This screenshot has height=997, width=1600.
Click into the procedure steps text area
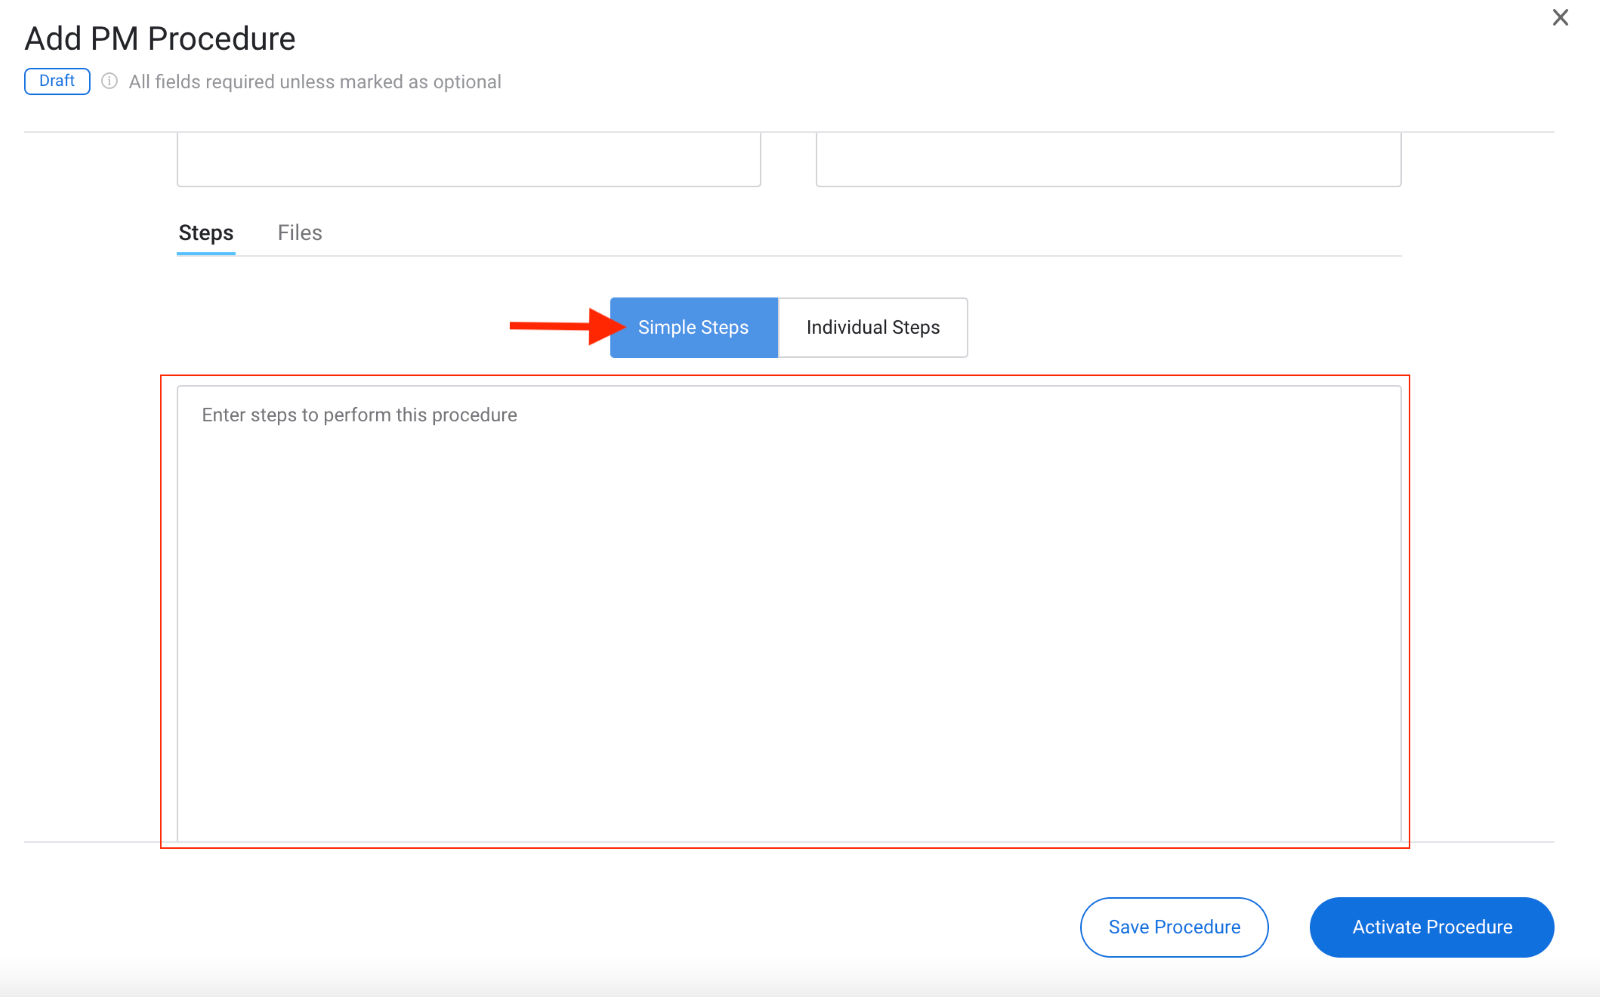click(x=789, y=613)
